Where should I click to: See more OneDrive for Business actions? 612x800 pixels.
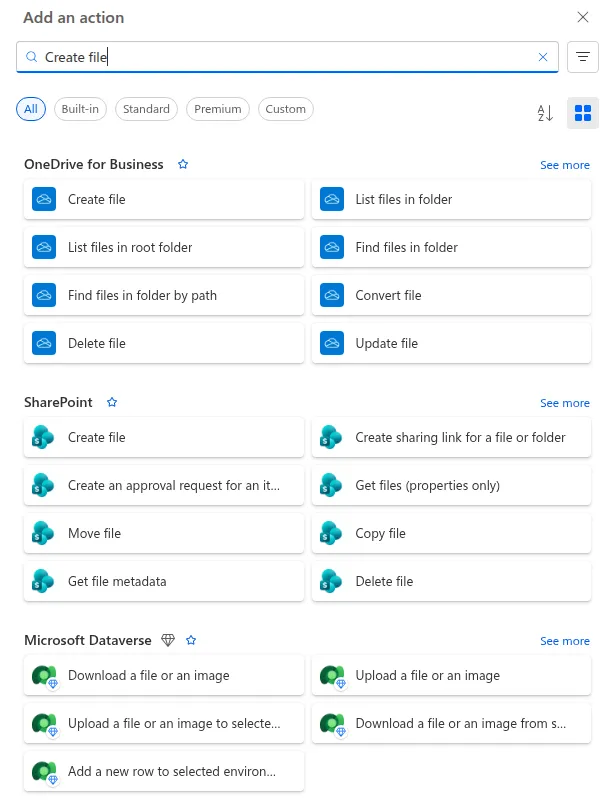[565, 165]
